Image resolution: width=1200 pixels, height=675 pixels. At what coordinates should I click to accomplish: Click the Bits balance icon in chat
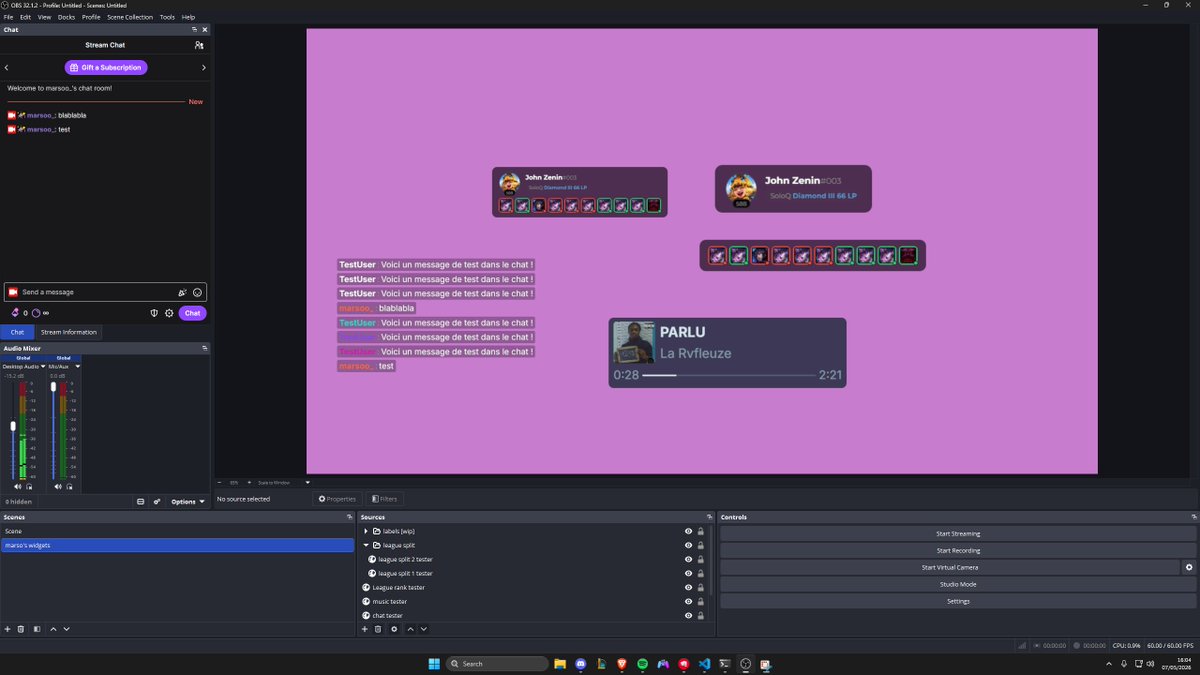(x=15, y=313)
